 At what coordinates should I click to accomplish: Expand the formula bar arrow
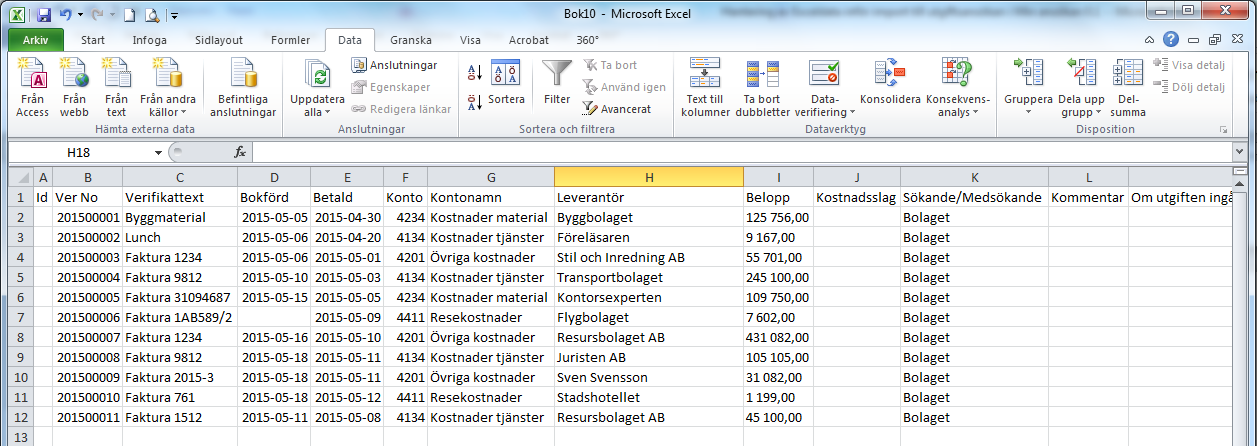click(x=1241, y=152)
